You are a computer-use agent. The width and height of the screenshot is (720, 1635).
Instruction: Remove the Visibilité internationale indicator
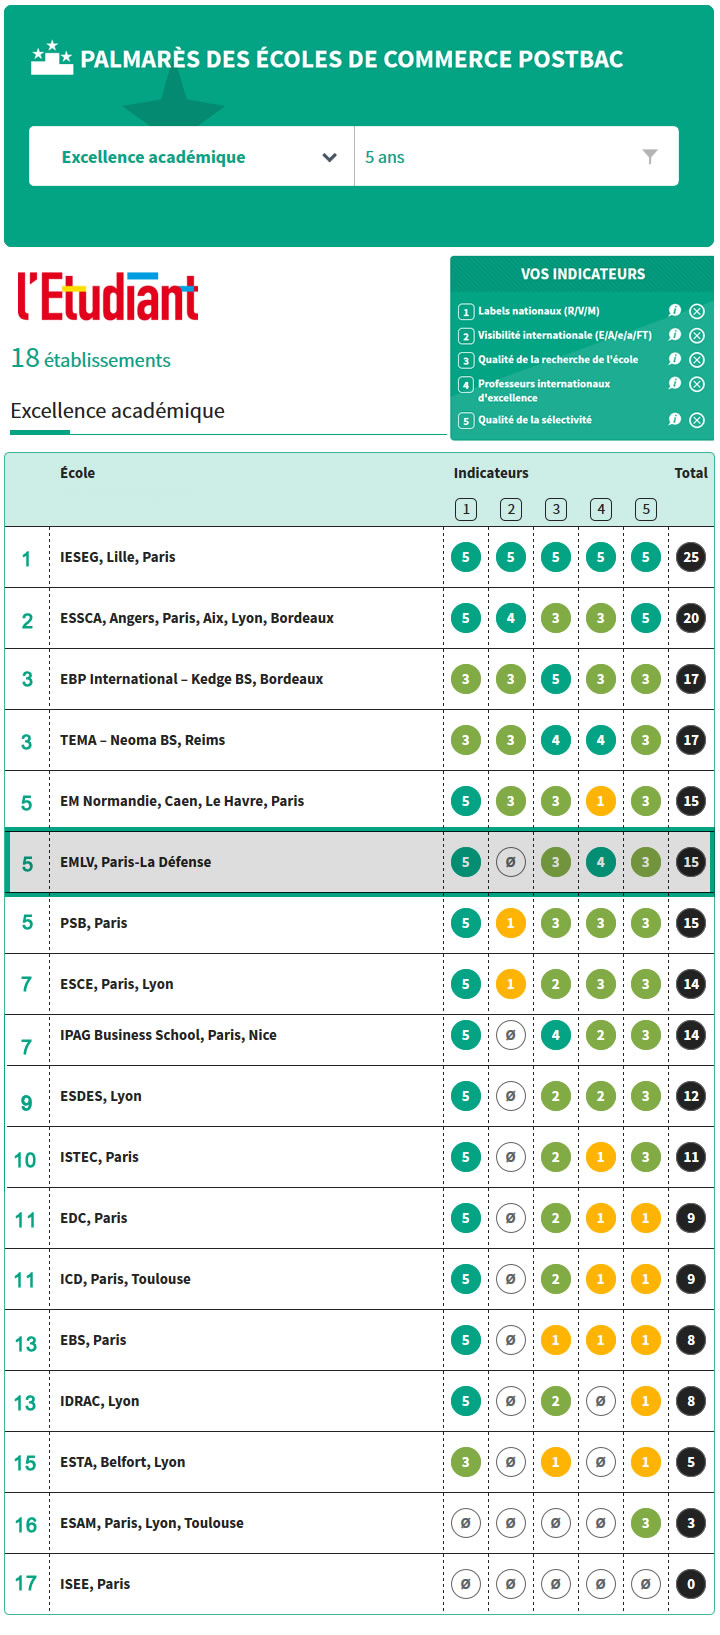697,336
